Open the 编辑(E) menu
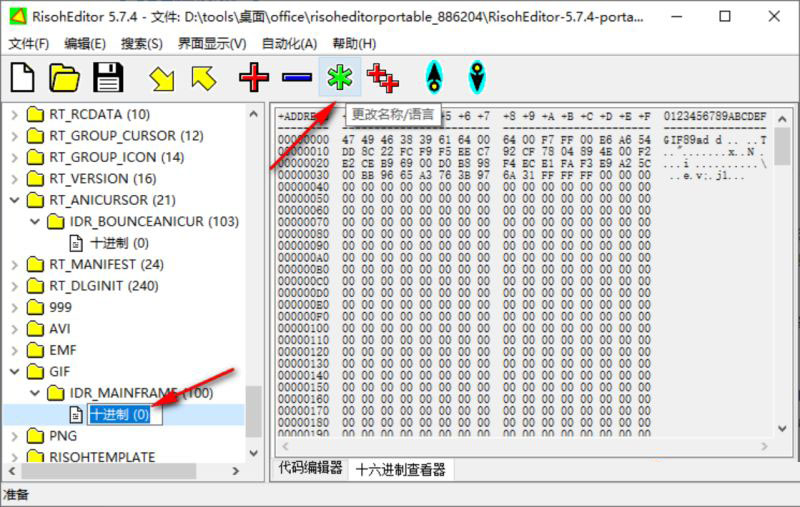This screenshot has width=800, height=507. coord(85,43)
